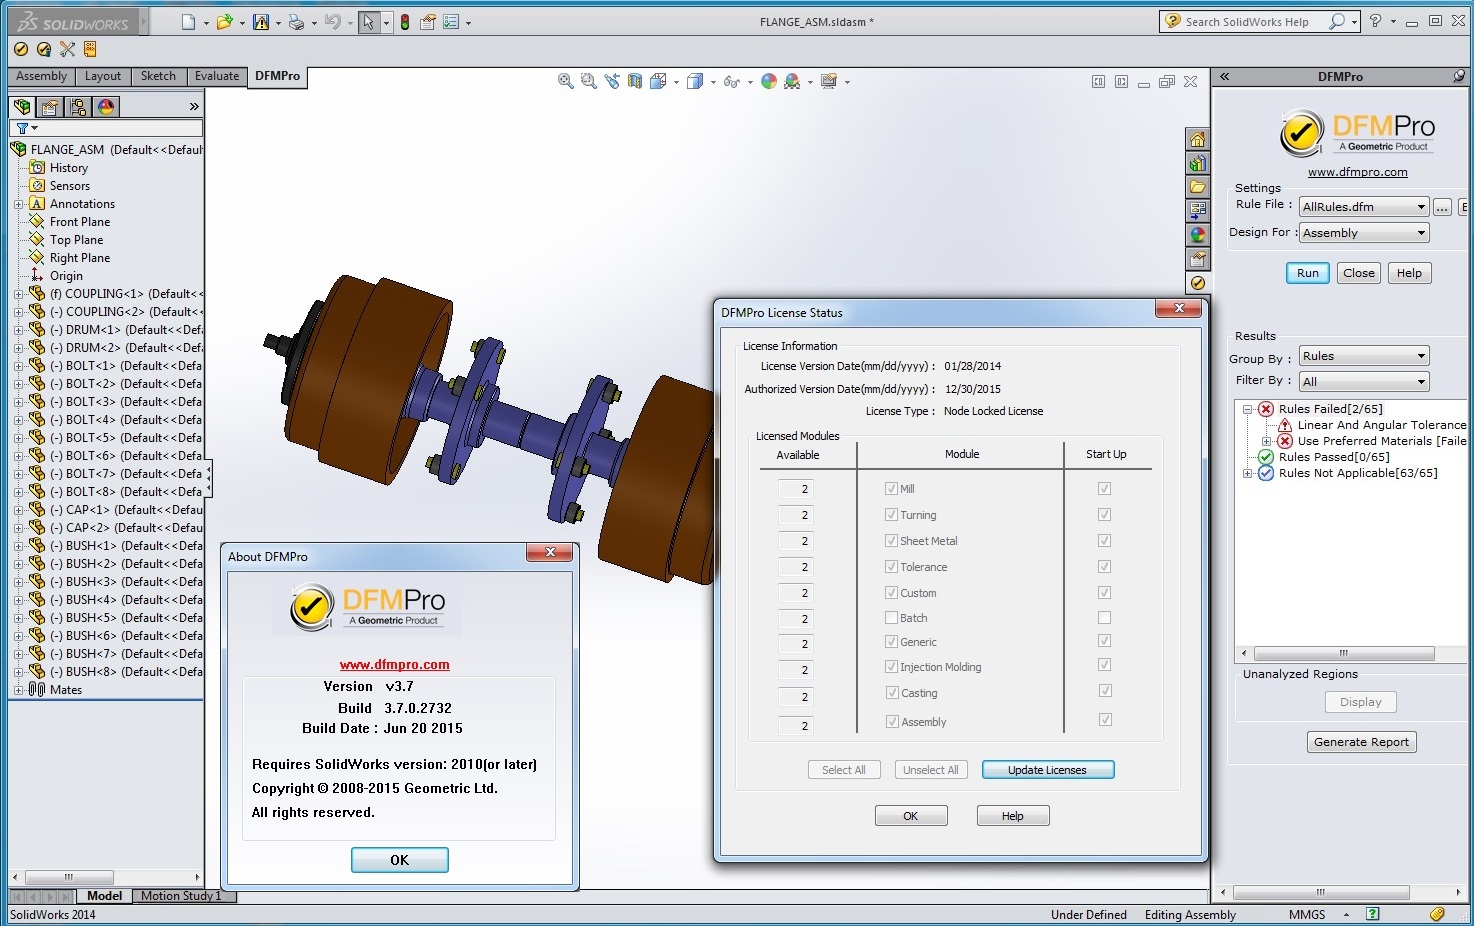Viewport: 1474px width, 926px height.
Task: Open the Design For dropdown
Action: tap(1364, 233)
